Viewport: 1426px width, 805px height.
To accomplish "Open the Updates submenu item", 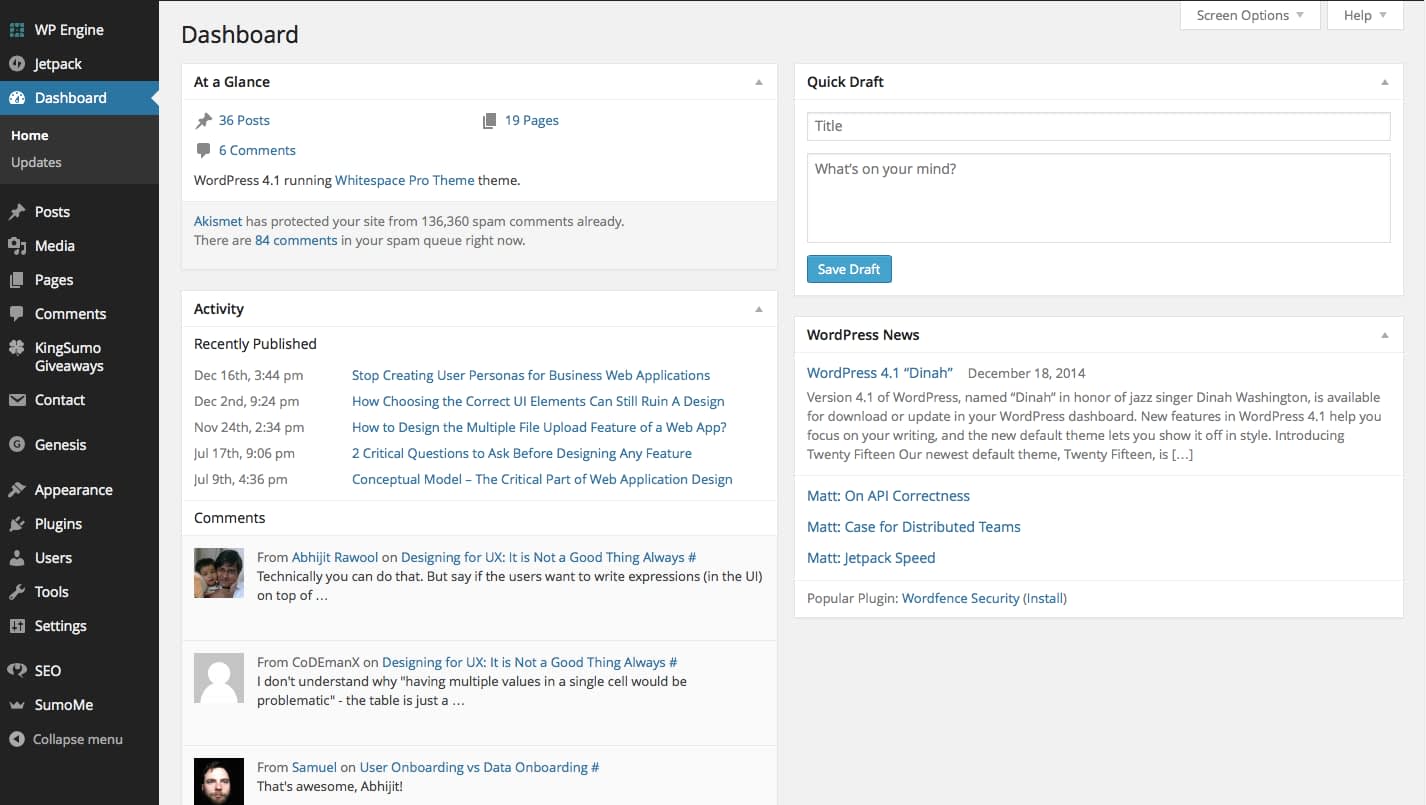I will [36, 162].
